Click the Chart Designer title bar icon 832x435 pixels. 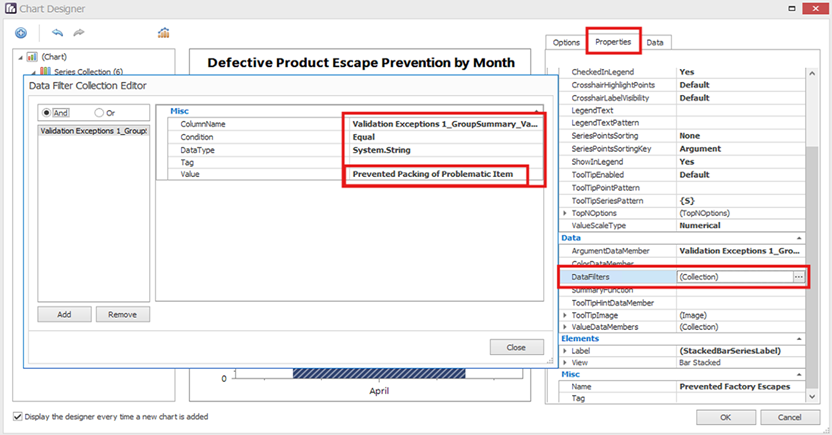coord(9,8)
